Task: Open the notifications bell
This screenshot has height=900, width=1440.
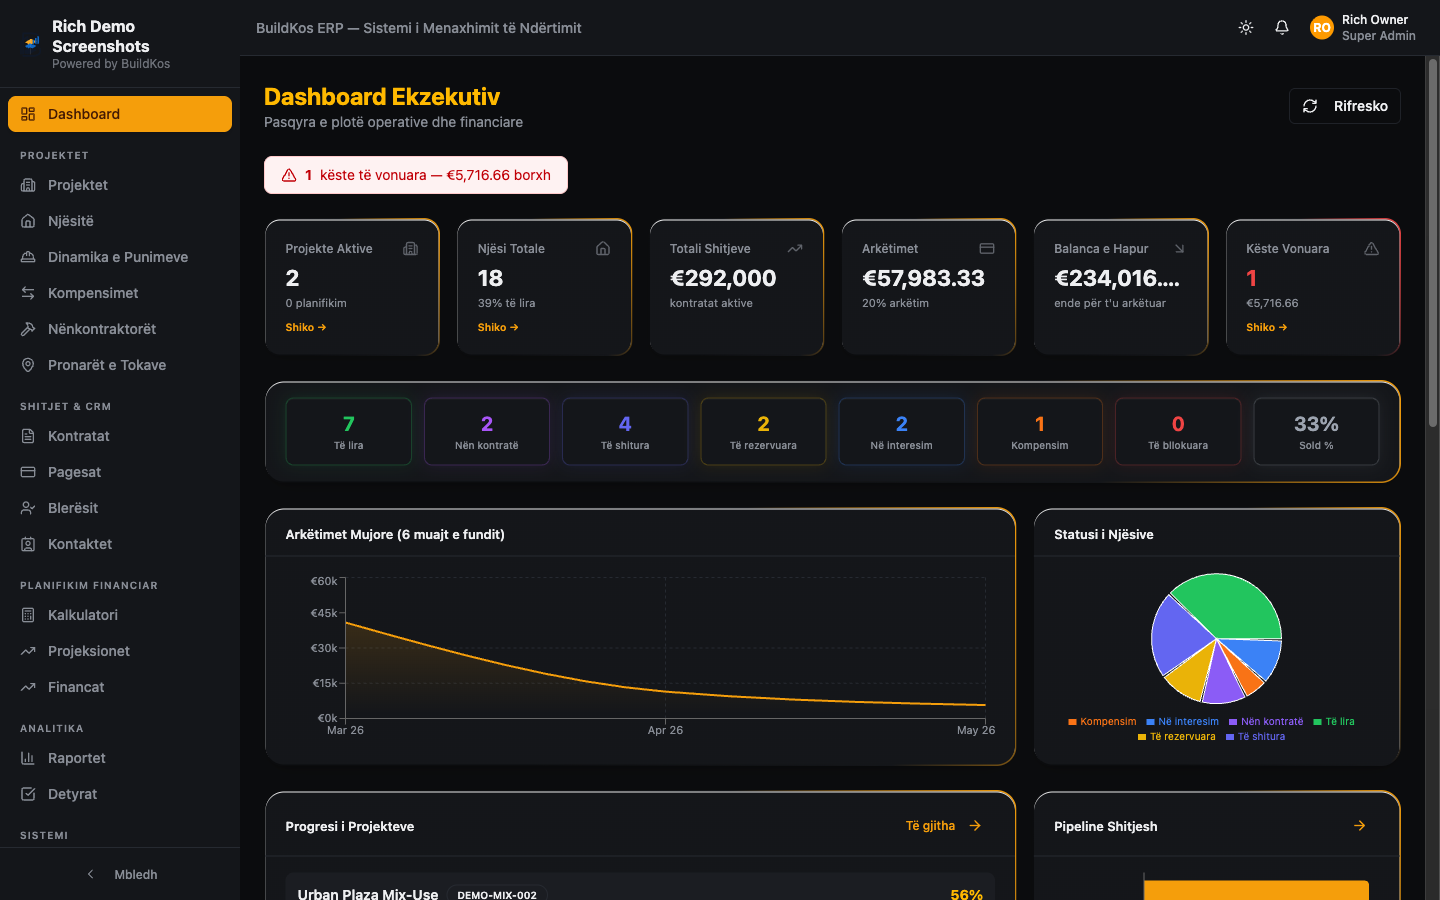Action: [1282, 28]
